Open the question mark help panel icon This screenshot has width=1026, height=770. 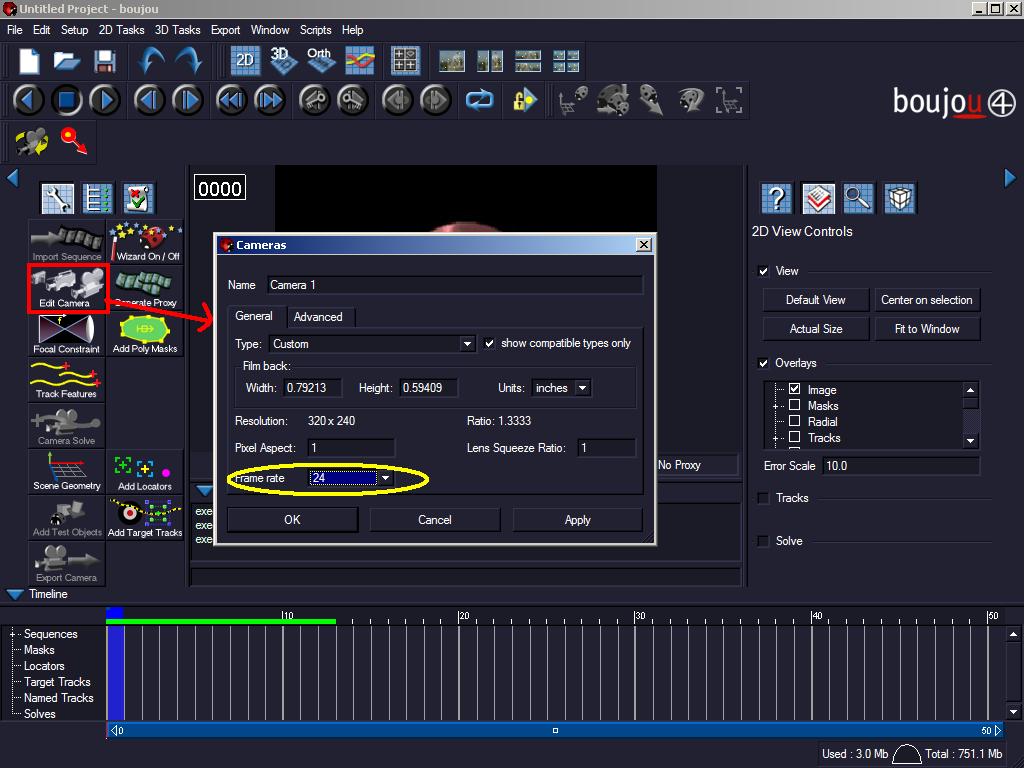pos(776,198)
